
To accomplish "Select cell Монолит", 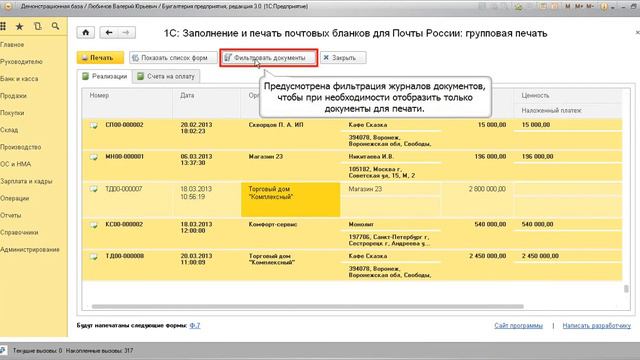I will pos(361,224).
